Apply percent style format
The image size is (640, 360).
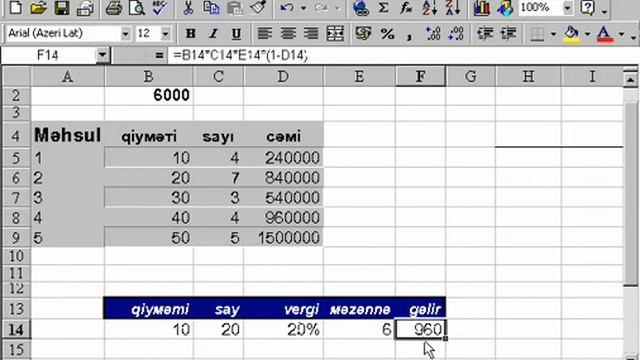click(x=387, y=33)
